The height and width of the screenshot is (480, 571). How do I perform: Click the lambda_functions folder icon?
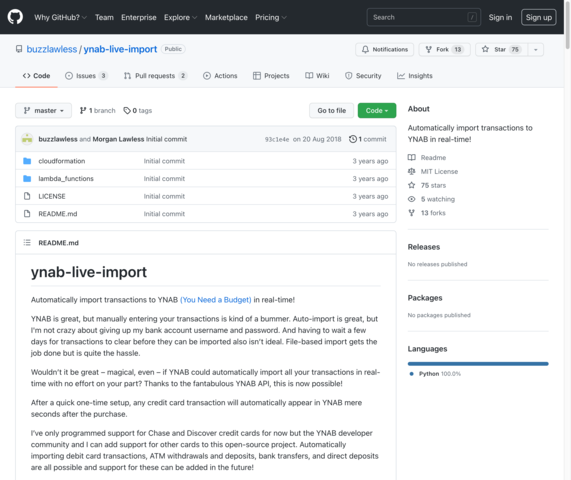[x=27, y=178]
